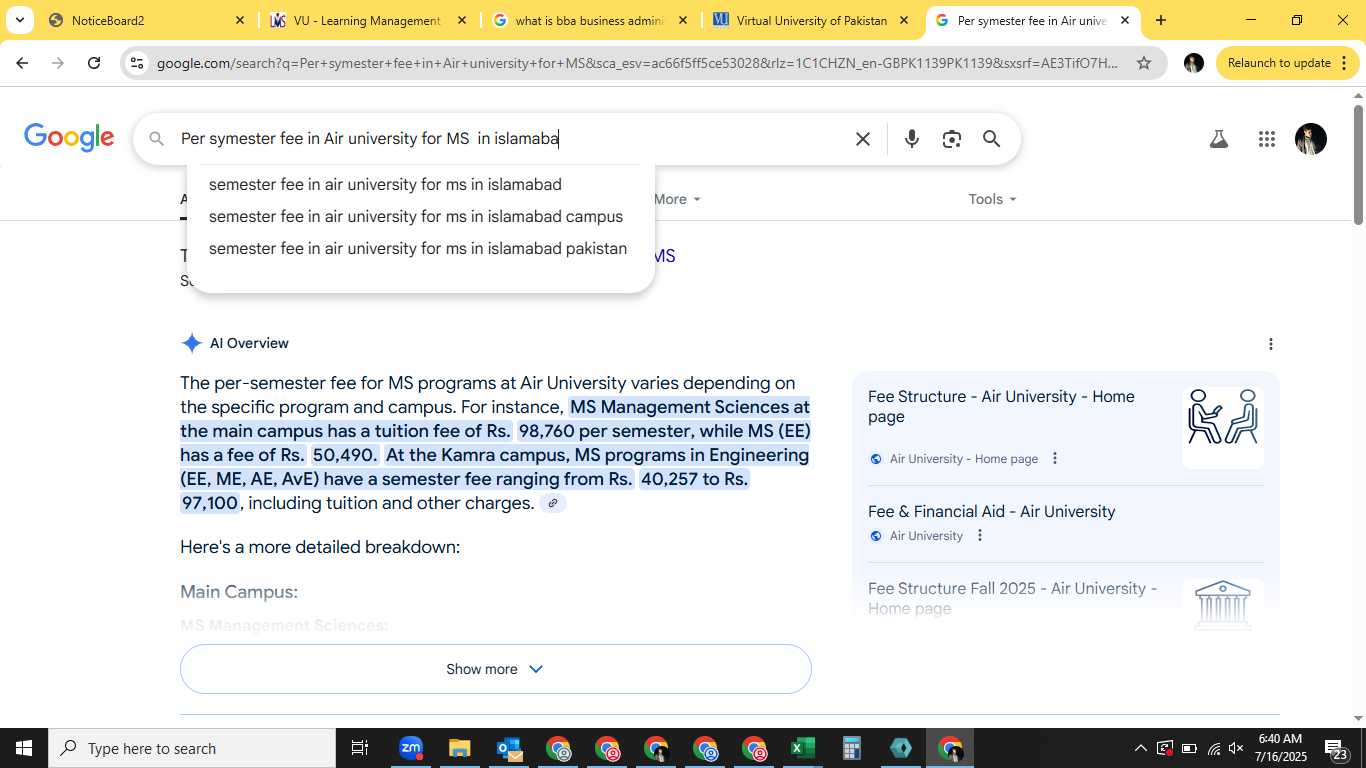Open the Tools dropdown
Screen dimensions: 1366x768
tap(992, 199)
